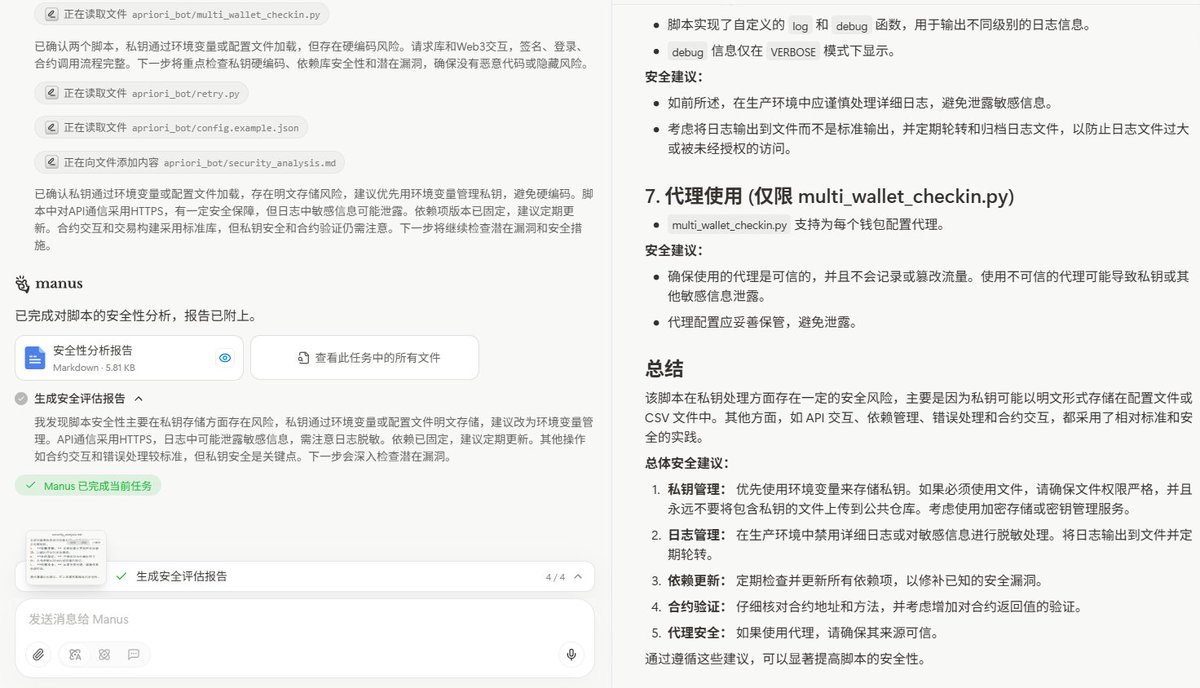Click the 已完成对脚本的安全性分析 message text
The height and width of the screenshot is (688, 1200).
click(x=135, y=315)
